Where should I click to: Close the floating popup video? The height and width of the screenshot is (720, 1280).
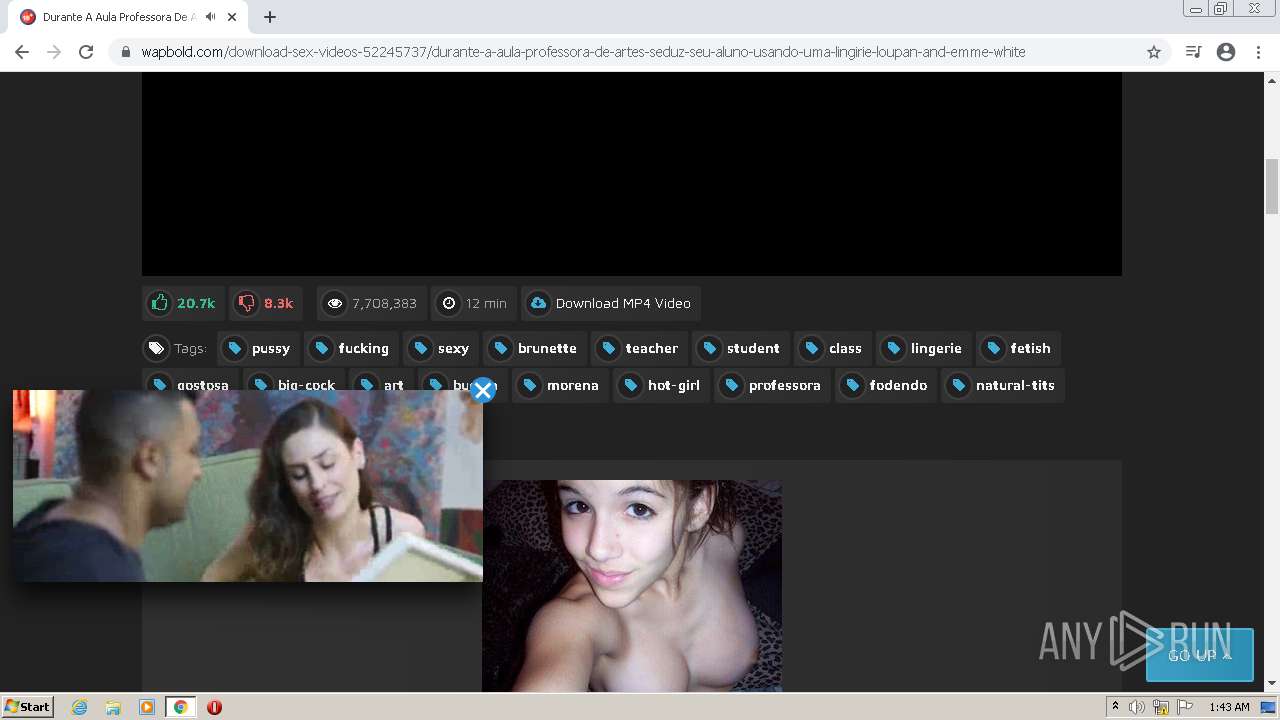point(483,390)
